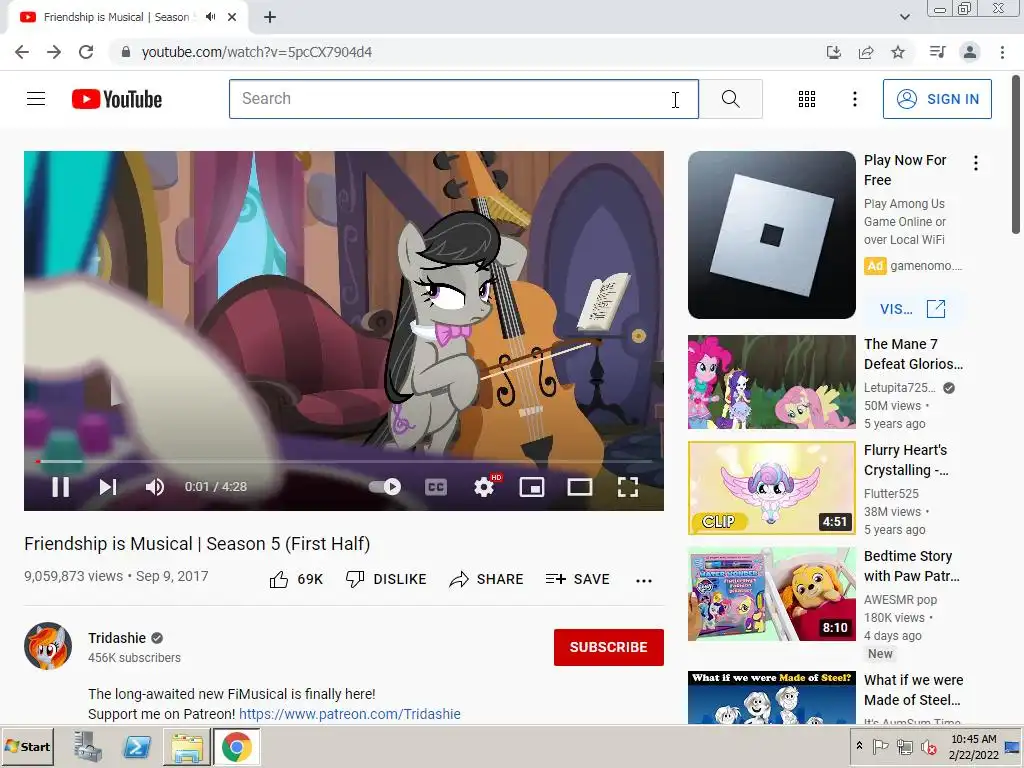Click the search magnifier button
1024x768 pixels.
pos(731,99)
